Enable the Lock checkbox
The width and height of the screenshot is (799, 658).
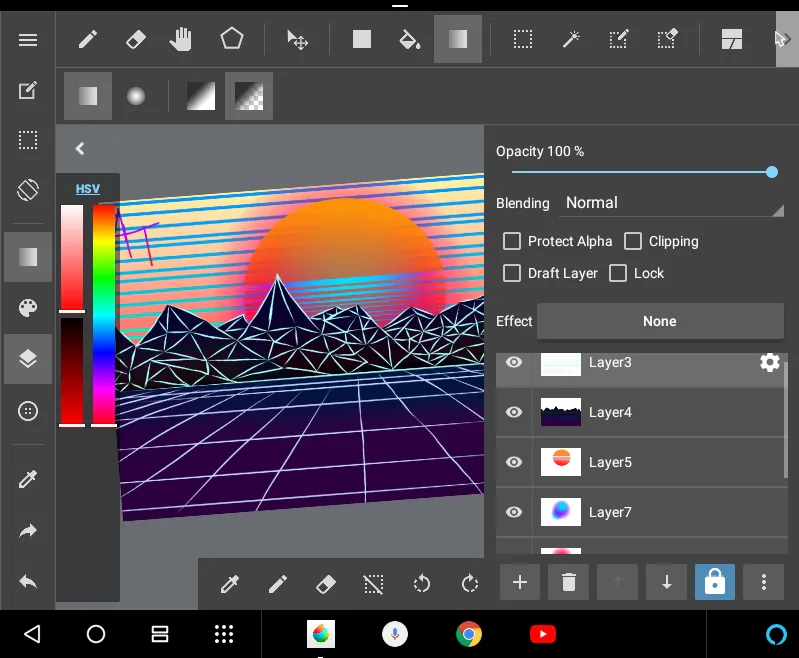click(x=618, y=273)
